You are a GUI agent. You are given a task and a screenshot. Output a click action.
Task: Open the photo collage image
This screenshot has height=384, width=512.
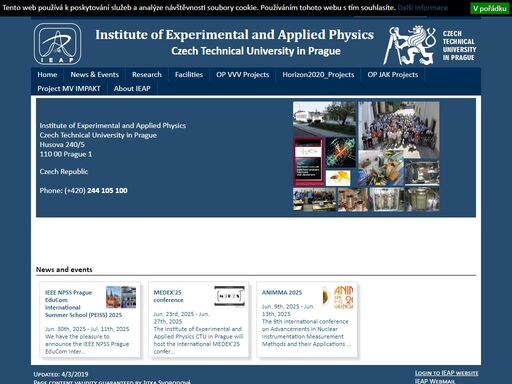366,156
